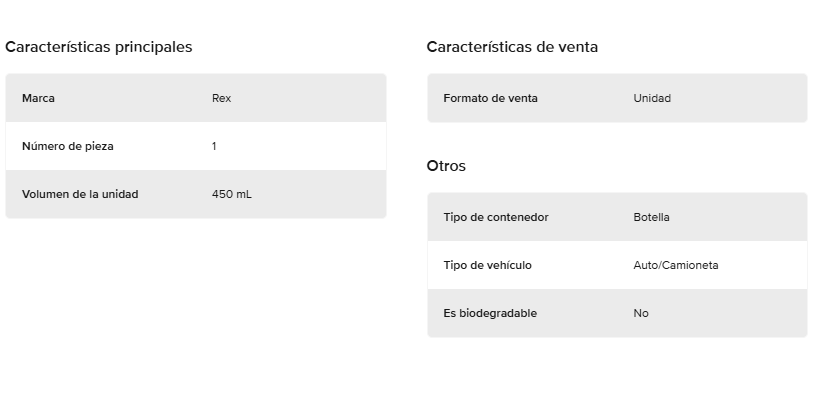Click the Características de venta heading
This screenshot has width=823, height=404.
pyautogui.click(x=512, y=47)
